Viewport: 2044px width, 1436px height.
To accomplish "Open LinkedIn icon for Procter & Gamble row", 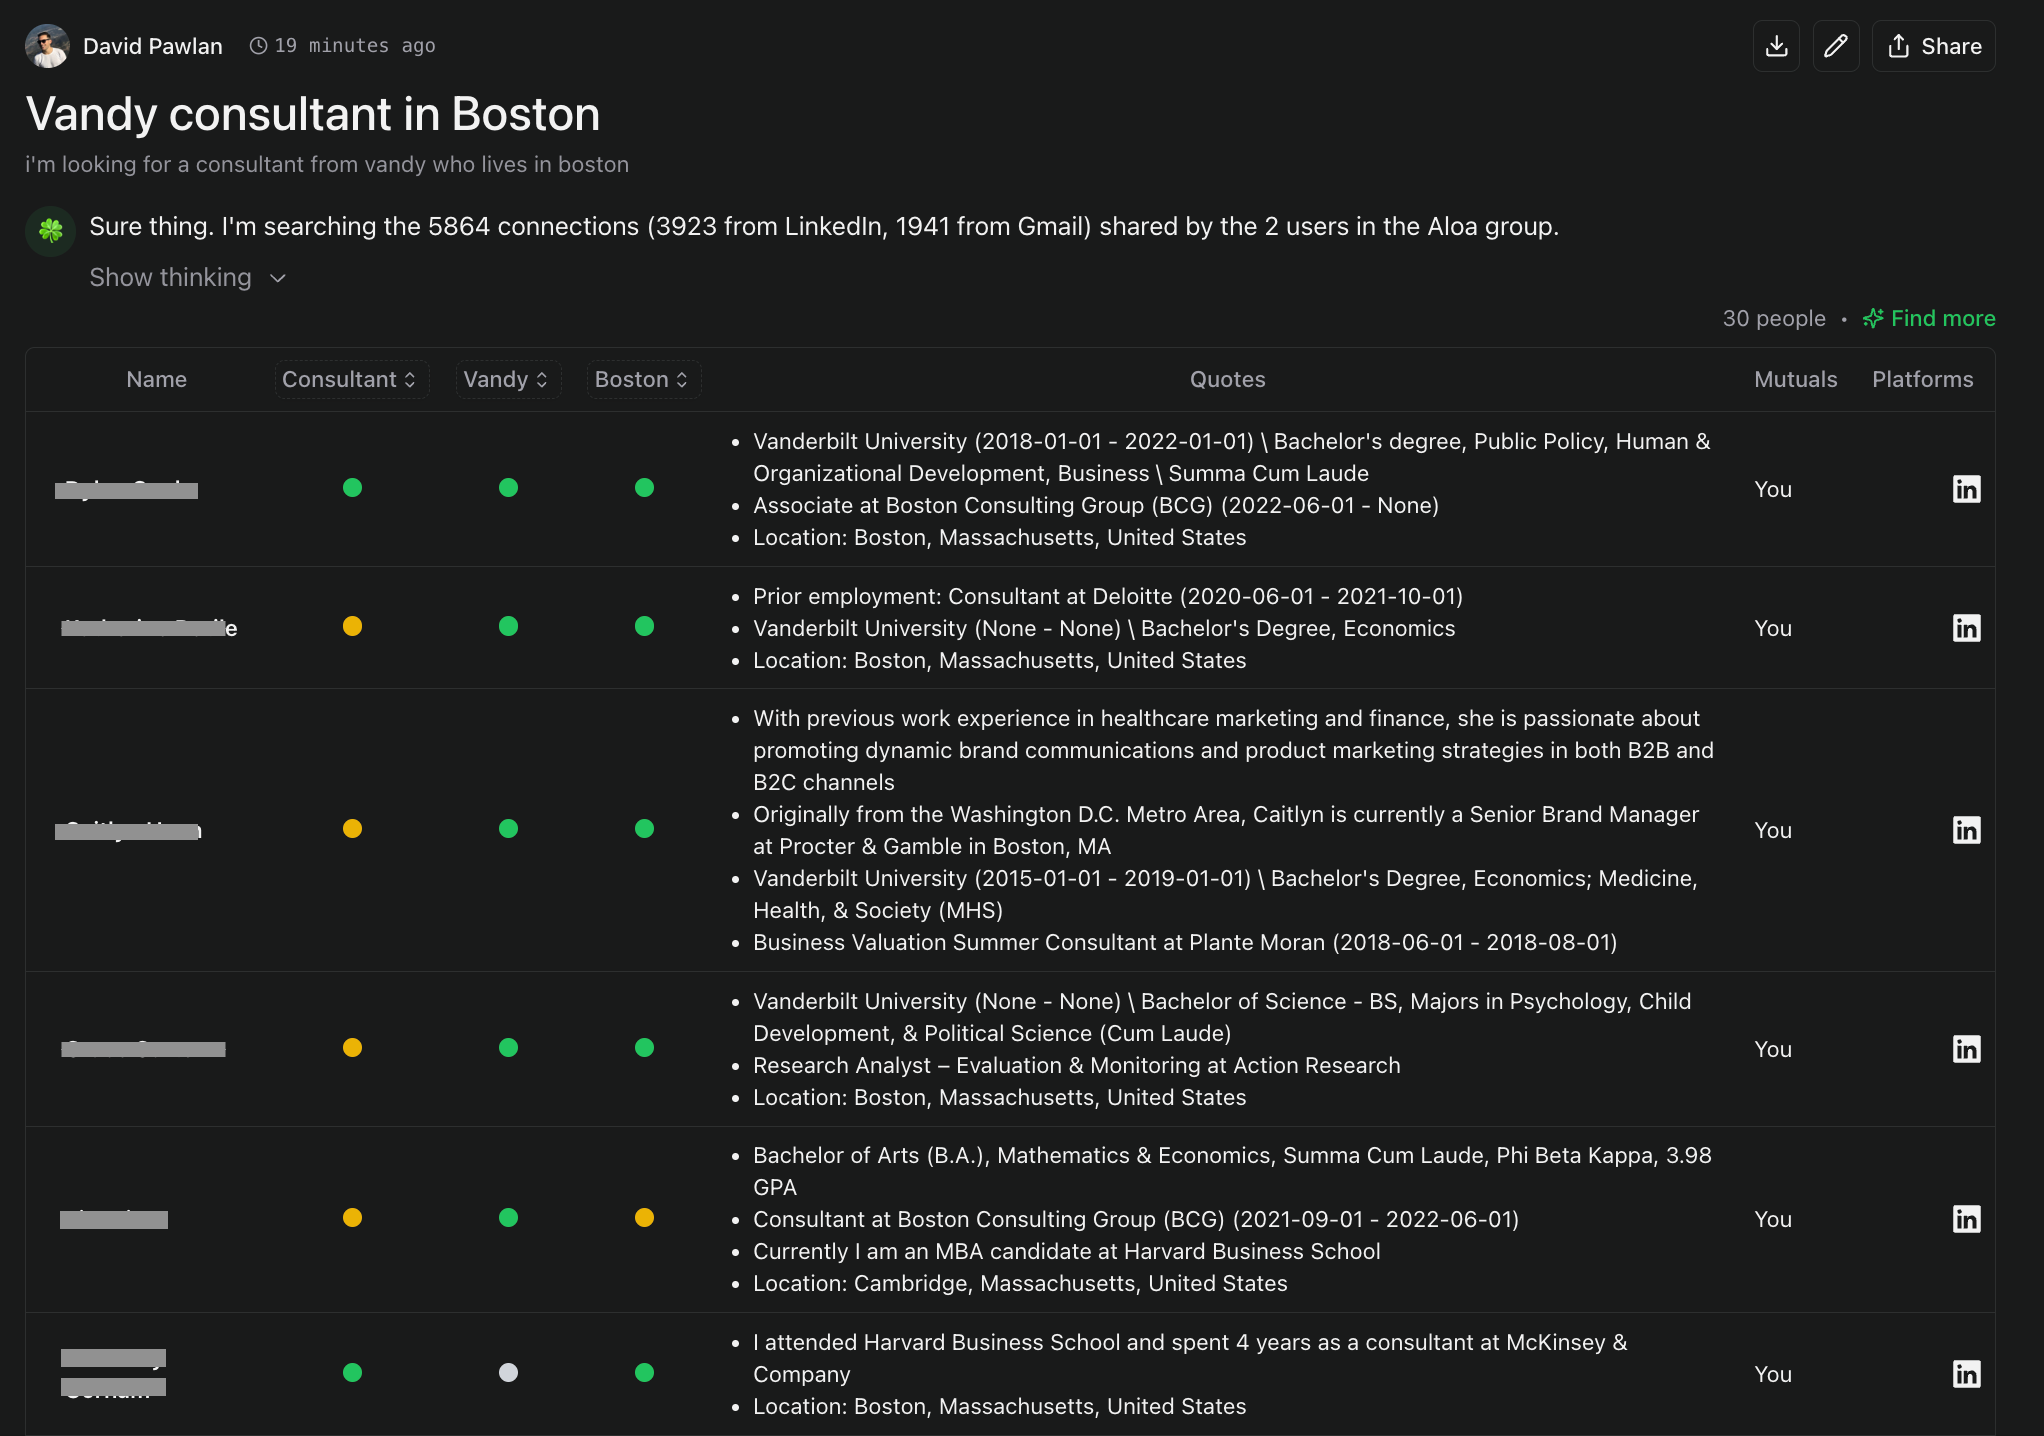I will click(1966, 830).
